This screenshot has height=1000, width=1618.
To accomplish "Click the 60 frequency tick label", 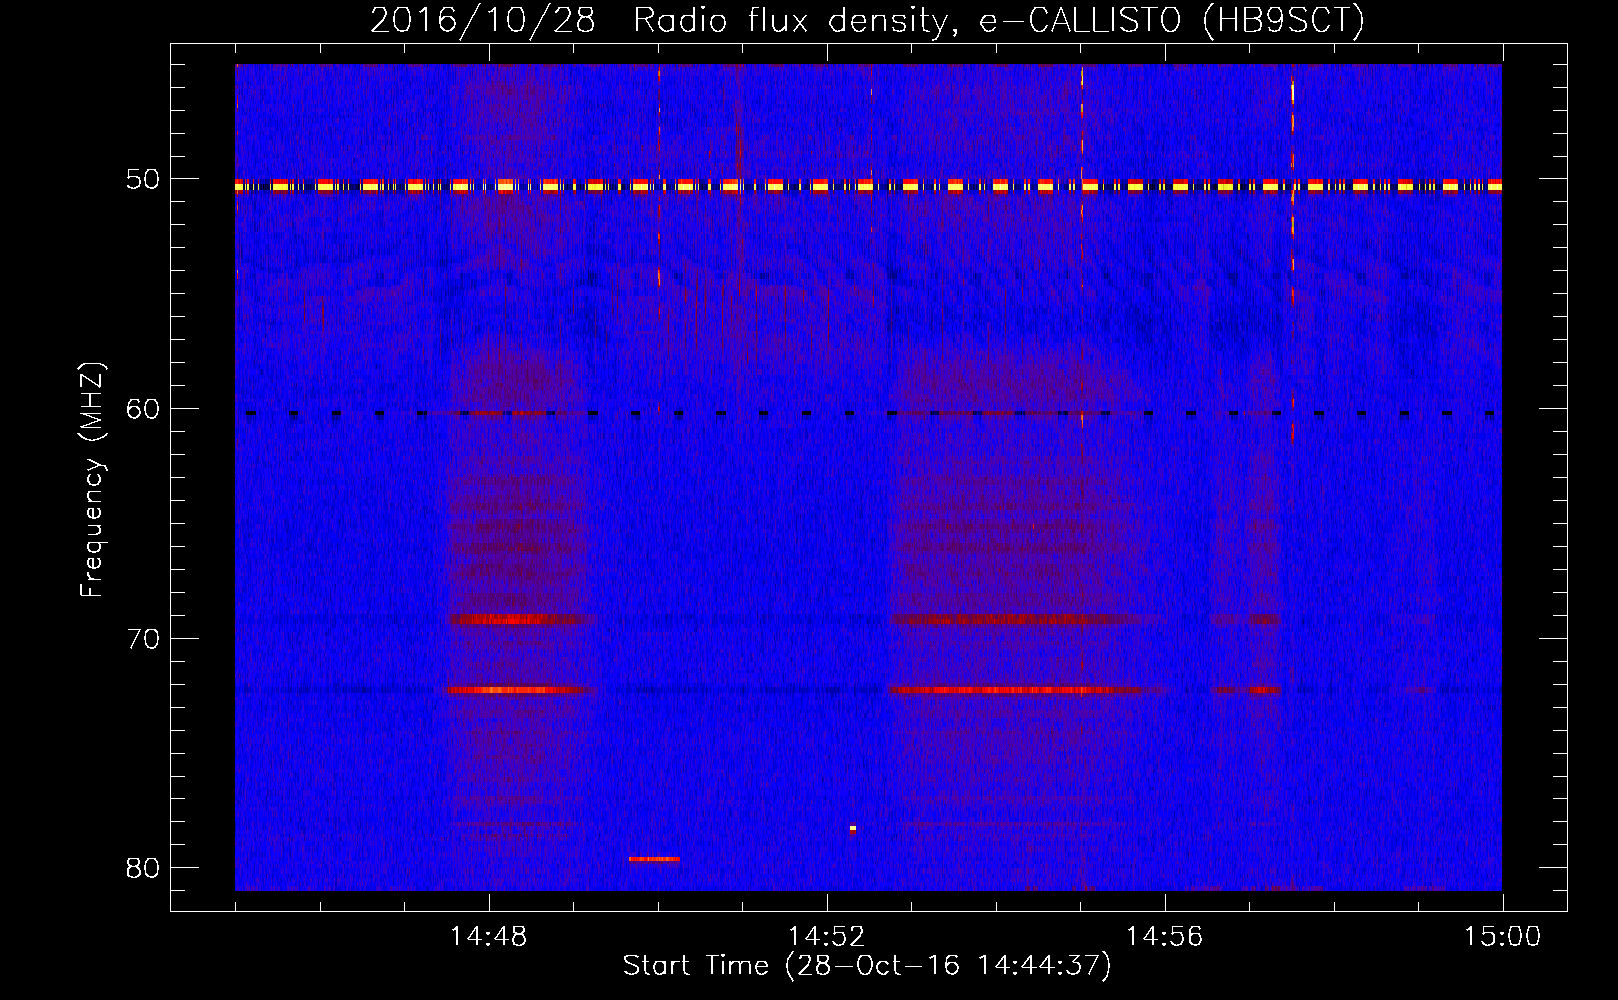I will (x=143, y=409).
